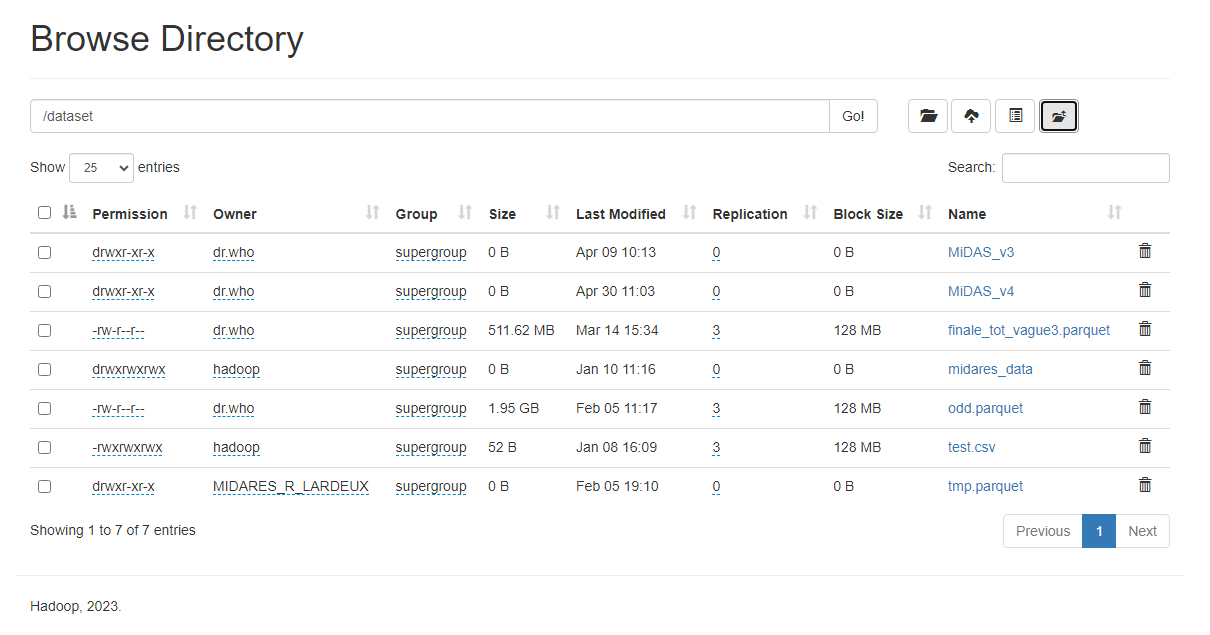Click trash icon in tmp.parquet row

1145,486
